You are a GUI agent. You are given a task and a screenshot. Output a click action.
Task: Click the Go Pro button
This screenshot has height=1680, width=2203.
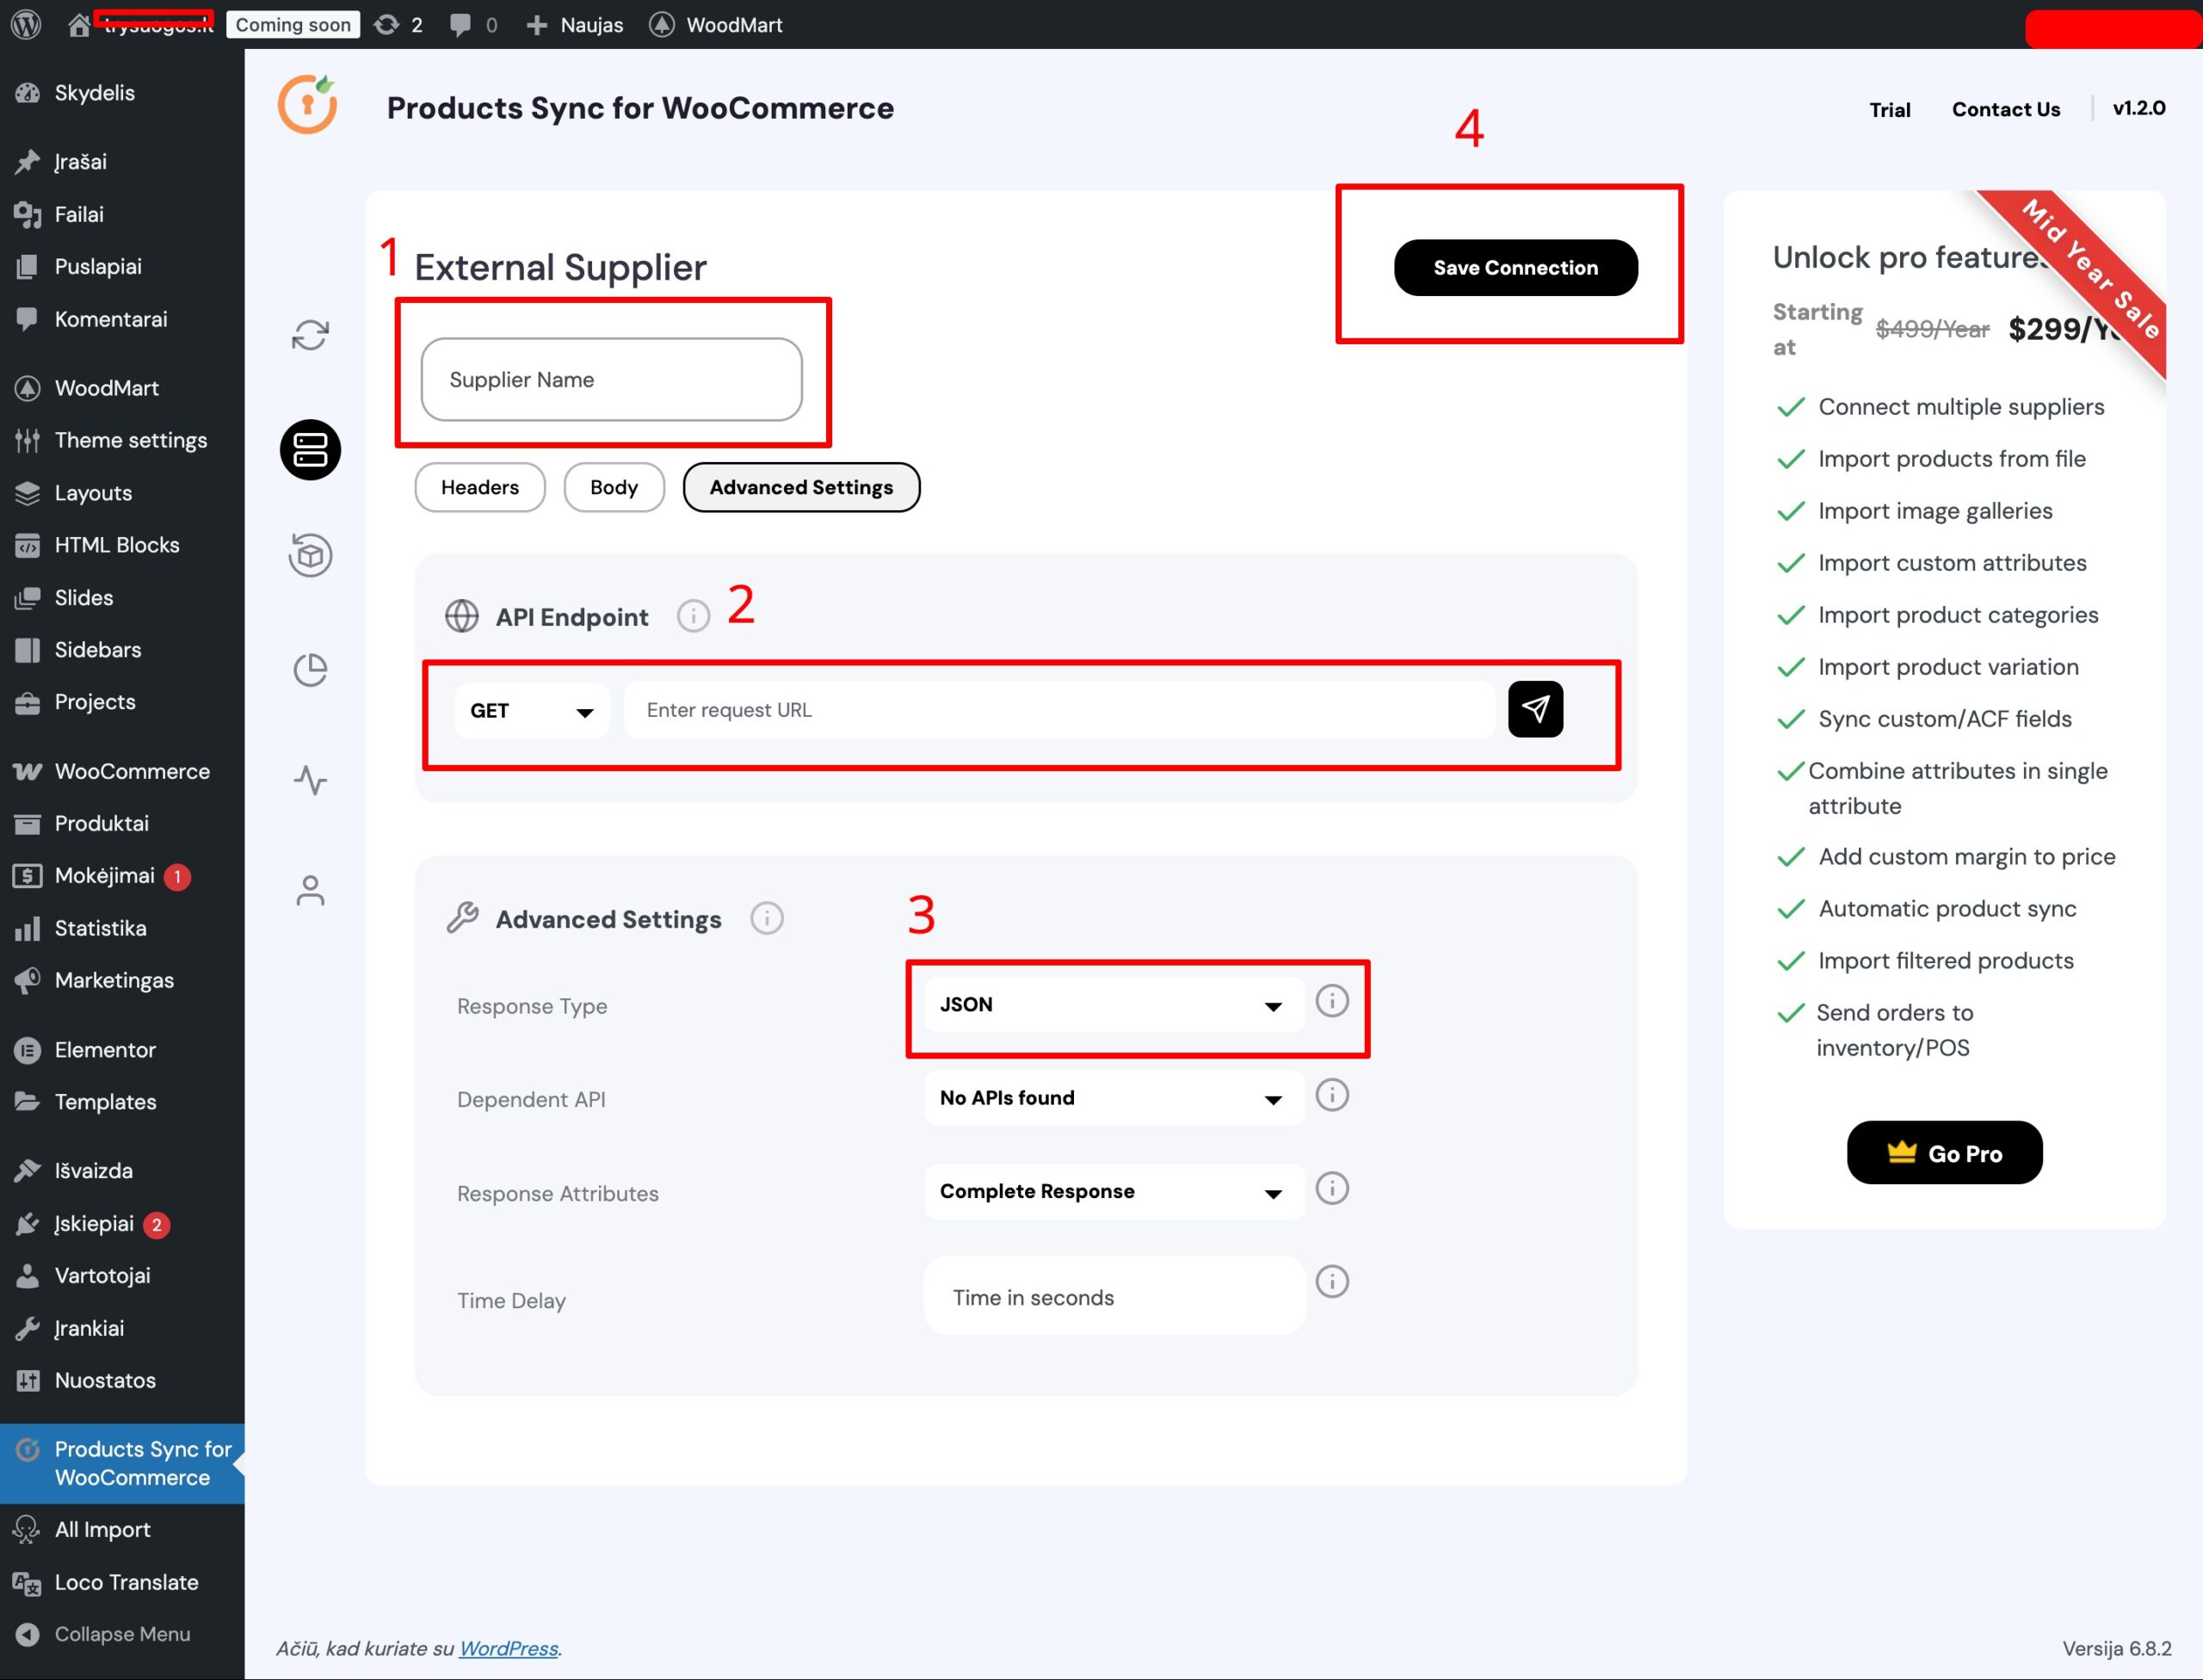click(x=1943, y=1153)
